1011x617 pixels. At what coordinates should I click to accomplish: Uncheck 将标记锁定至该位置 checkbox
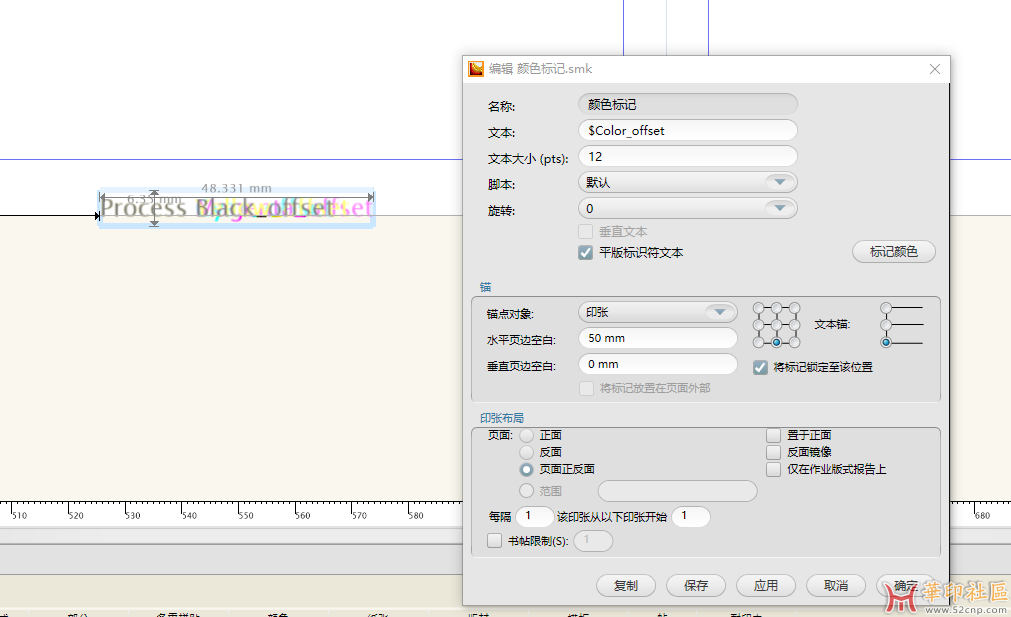pos(760,367)
